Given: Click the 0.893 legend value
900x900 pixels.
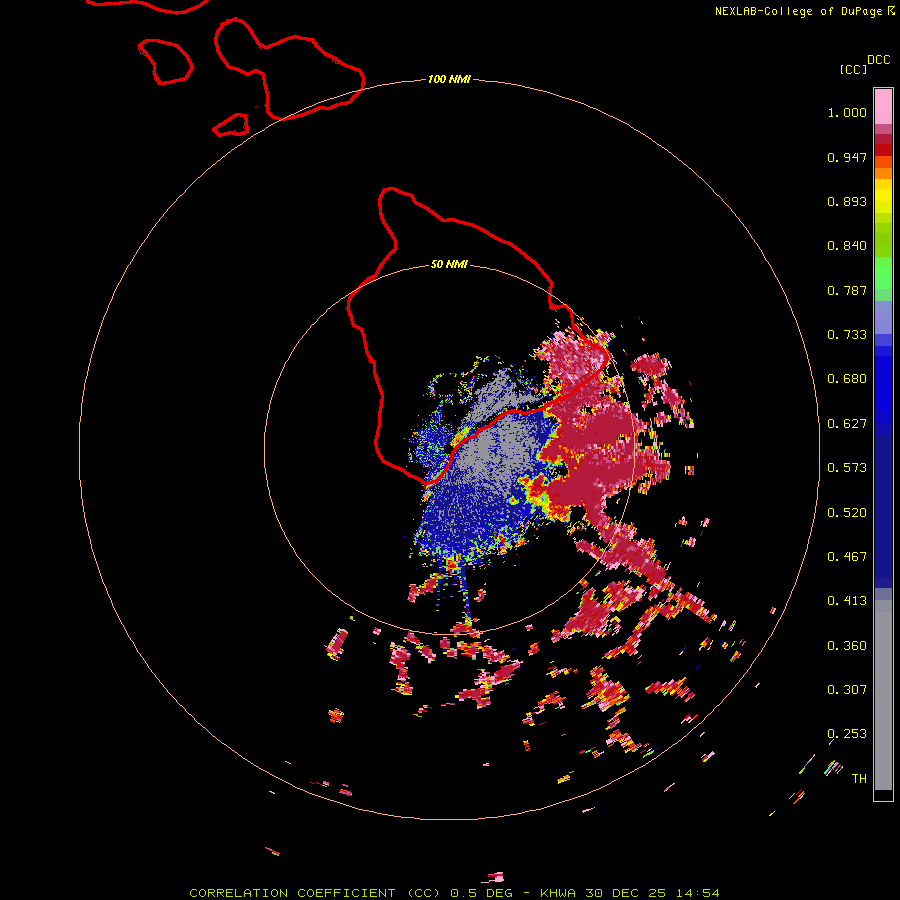Looking at the screenshot, I should click(847, 201).
